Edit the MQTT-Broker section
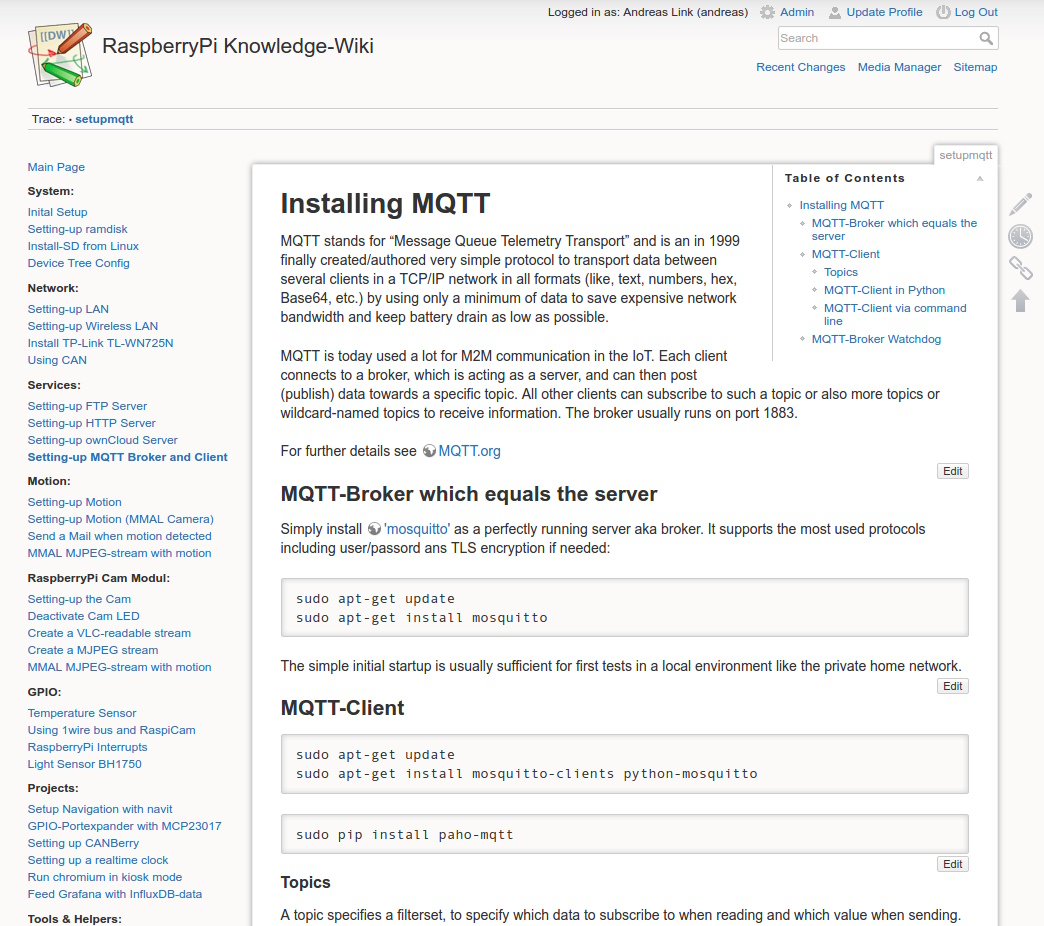 [x=953, y=686]
